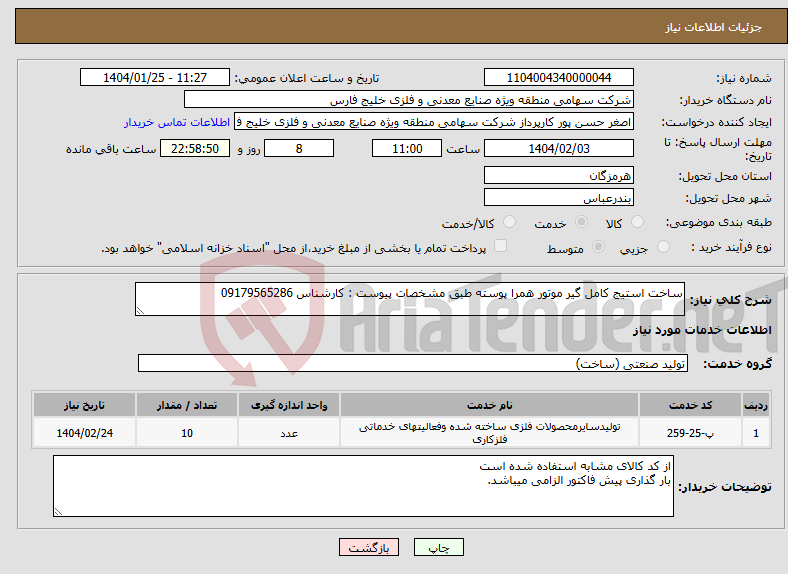Click the بازگشت back button
Screen dimensions: 788x574
click(369, 547)
